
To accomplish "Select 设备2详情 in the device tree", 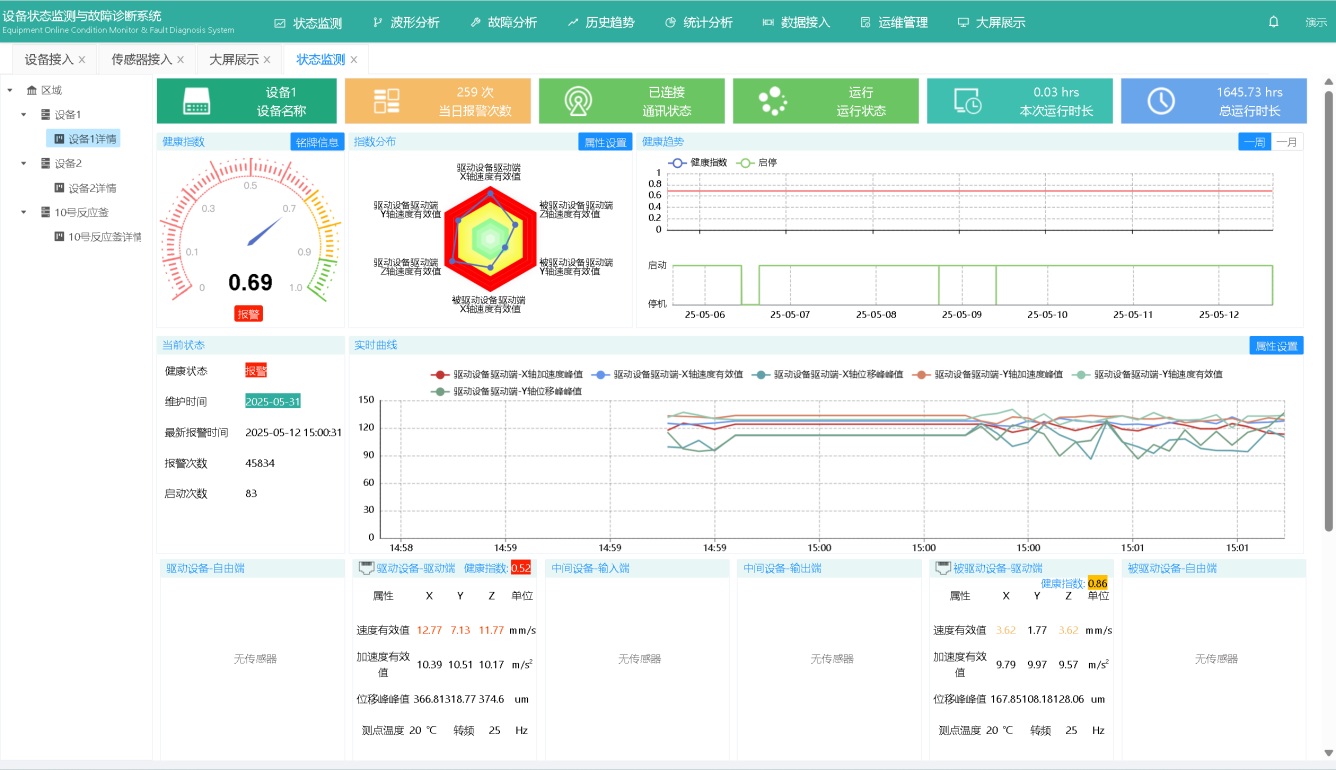I will 93,188.
